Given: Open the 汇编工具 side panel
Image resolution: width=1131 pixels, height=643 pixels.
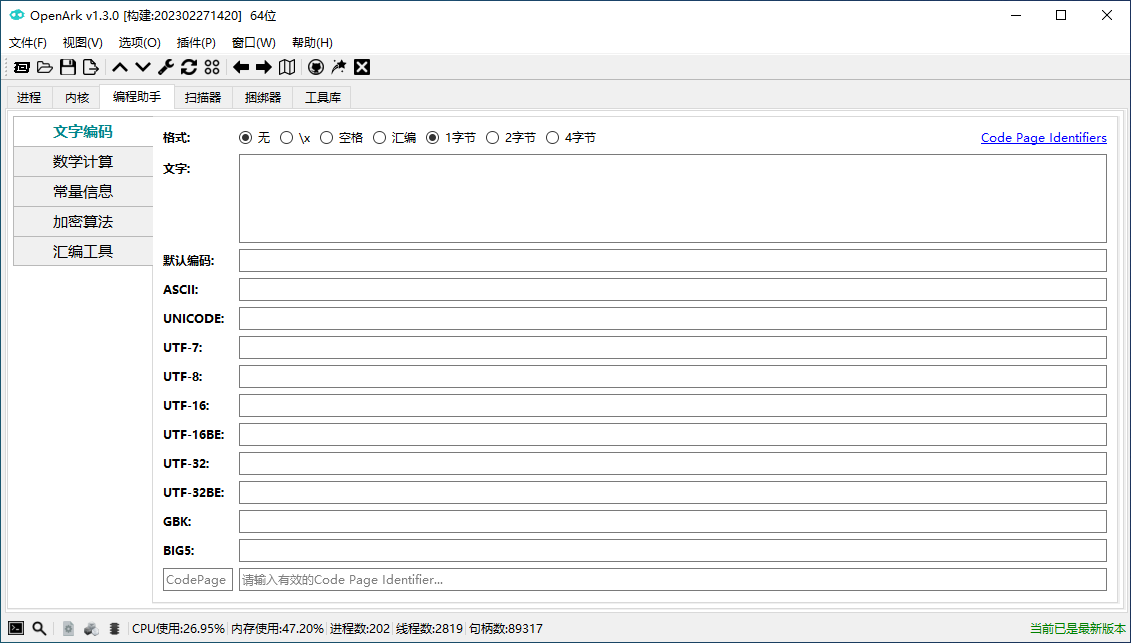Looking at the screenshot, I should [83, 251].
